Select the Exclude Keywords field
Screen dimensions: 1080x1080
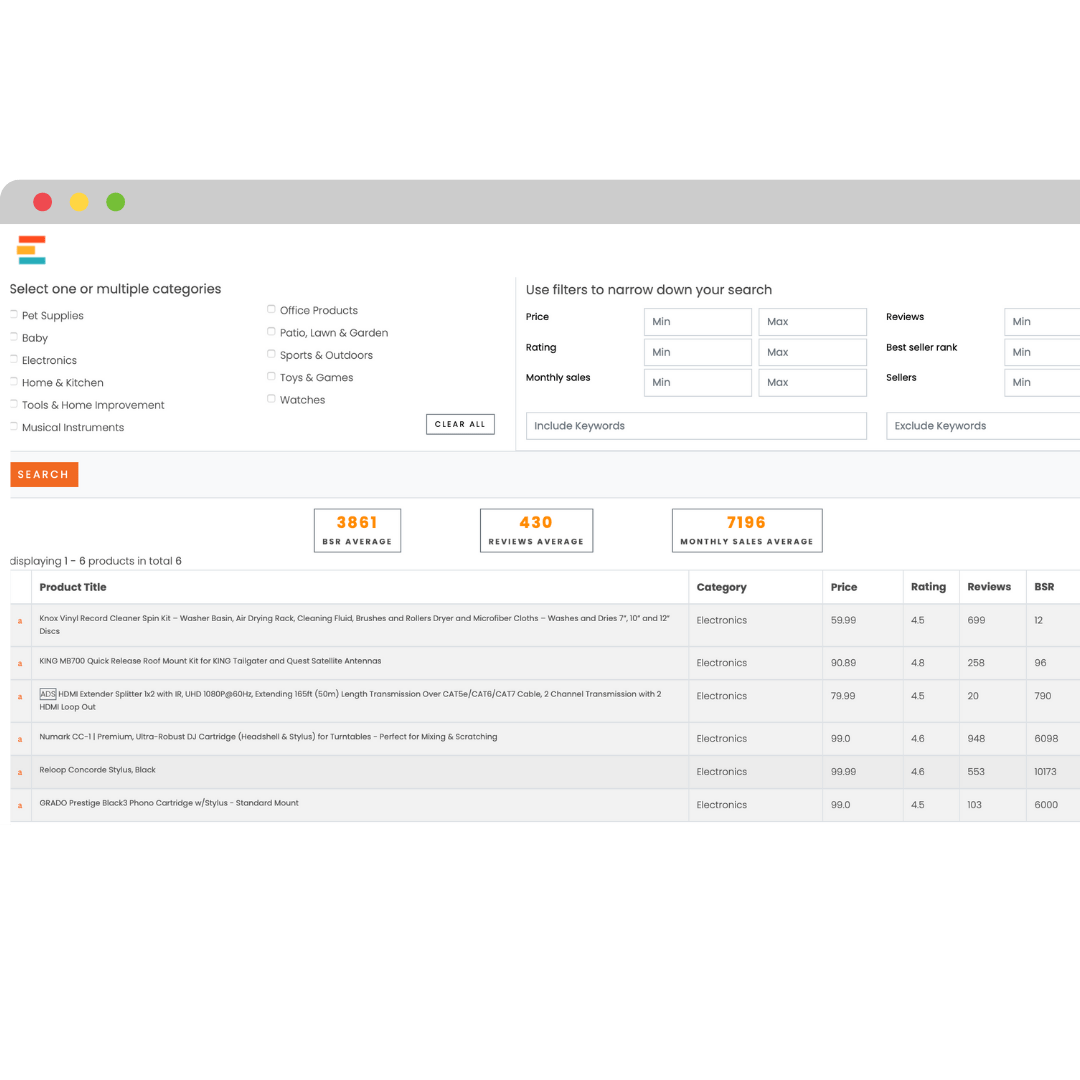point(982,425)
